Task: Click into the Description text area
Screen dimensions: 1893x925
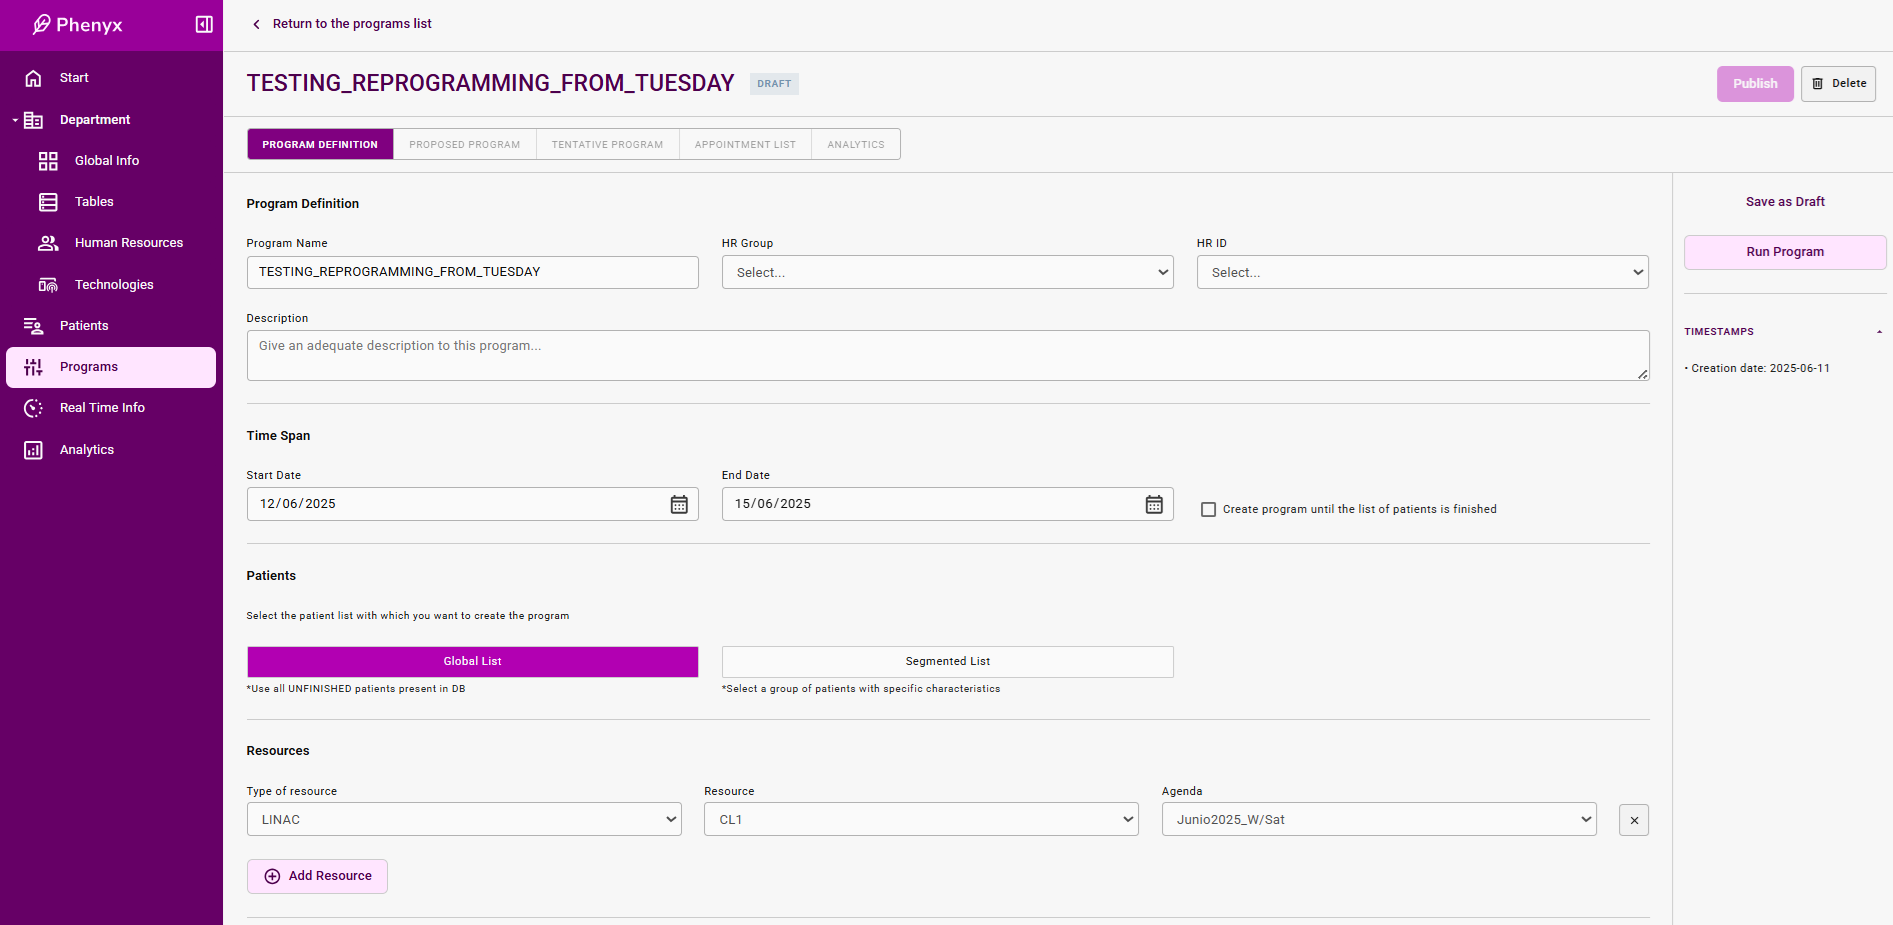Action: 947,355
